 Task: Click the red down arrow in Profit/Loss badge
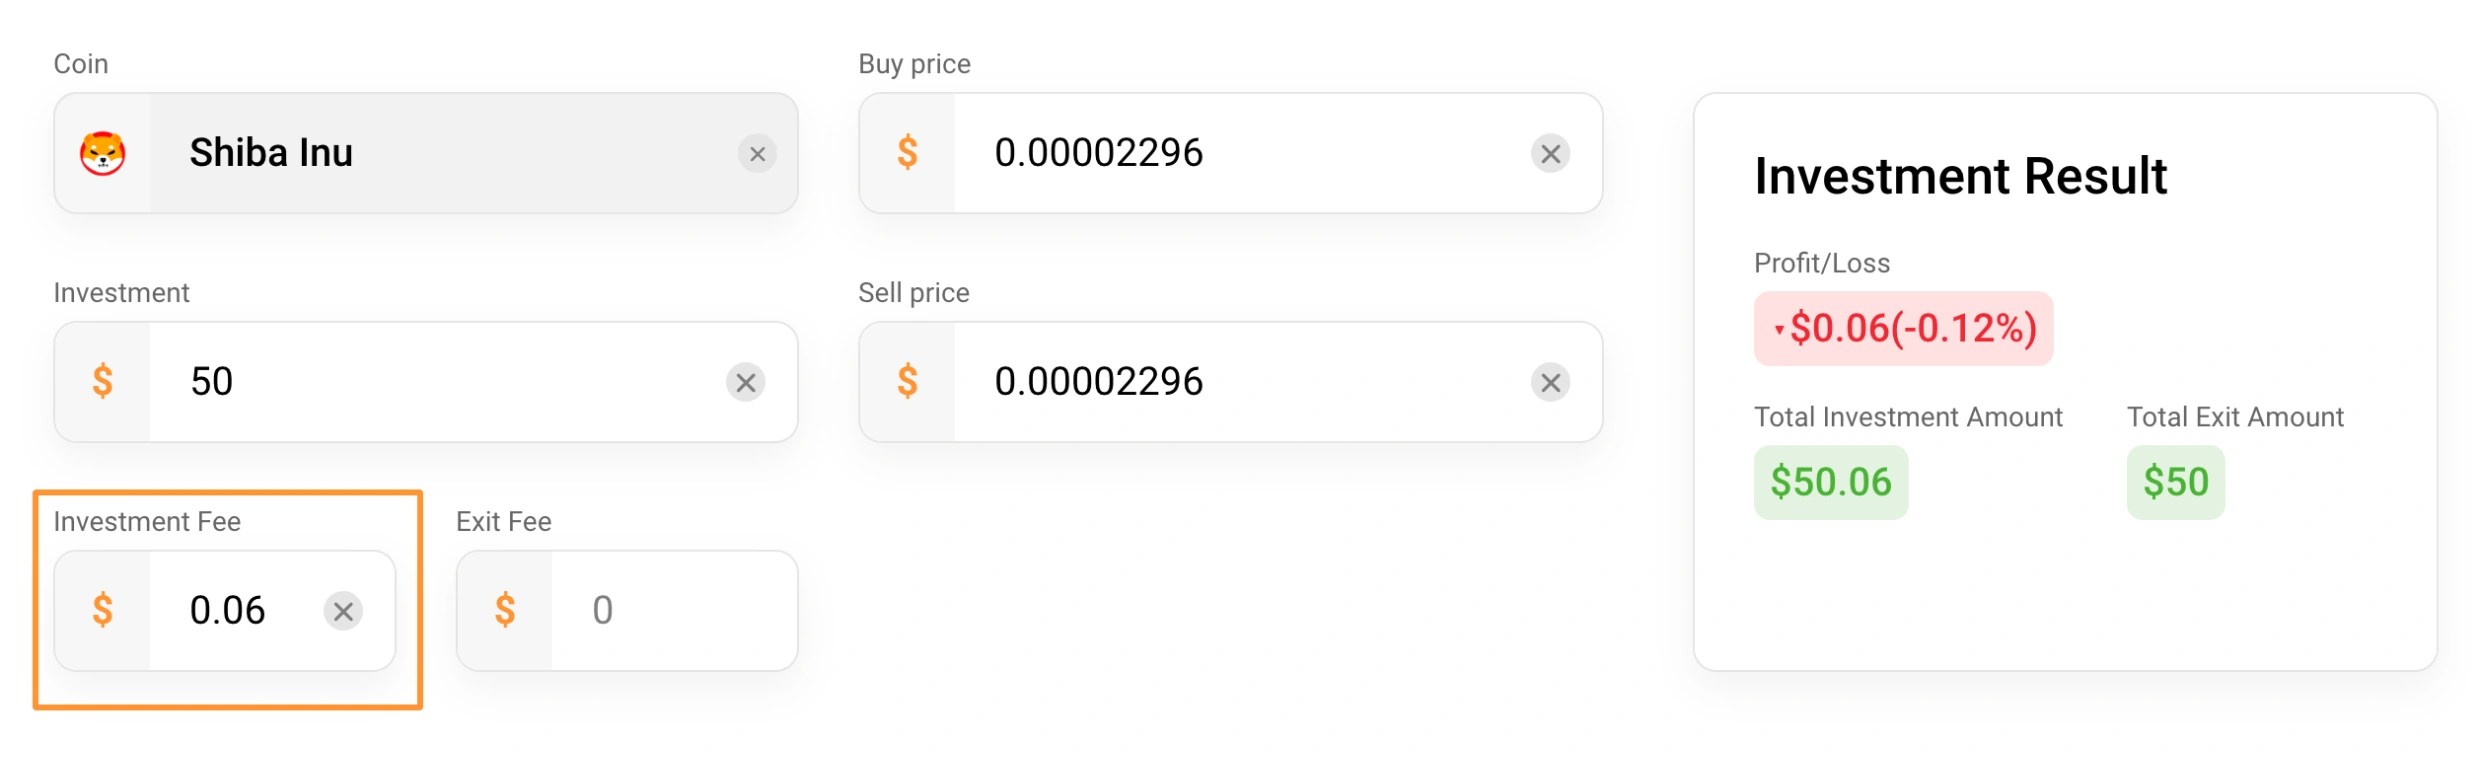pyautogui.click(x=1782, y=327)
